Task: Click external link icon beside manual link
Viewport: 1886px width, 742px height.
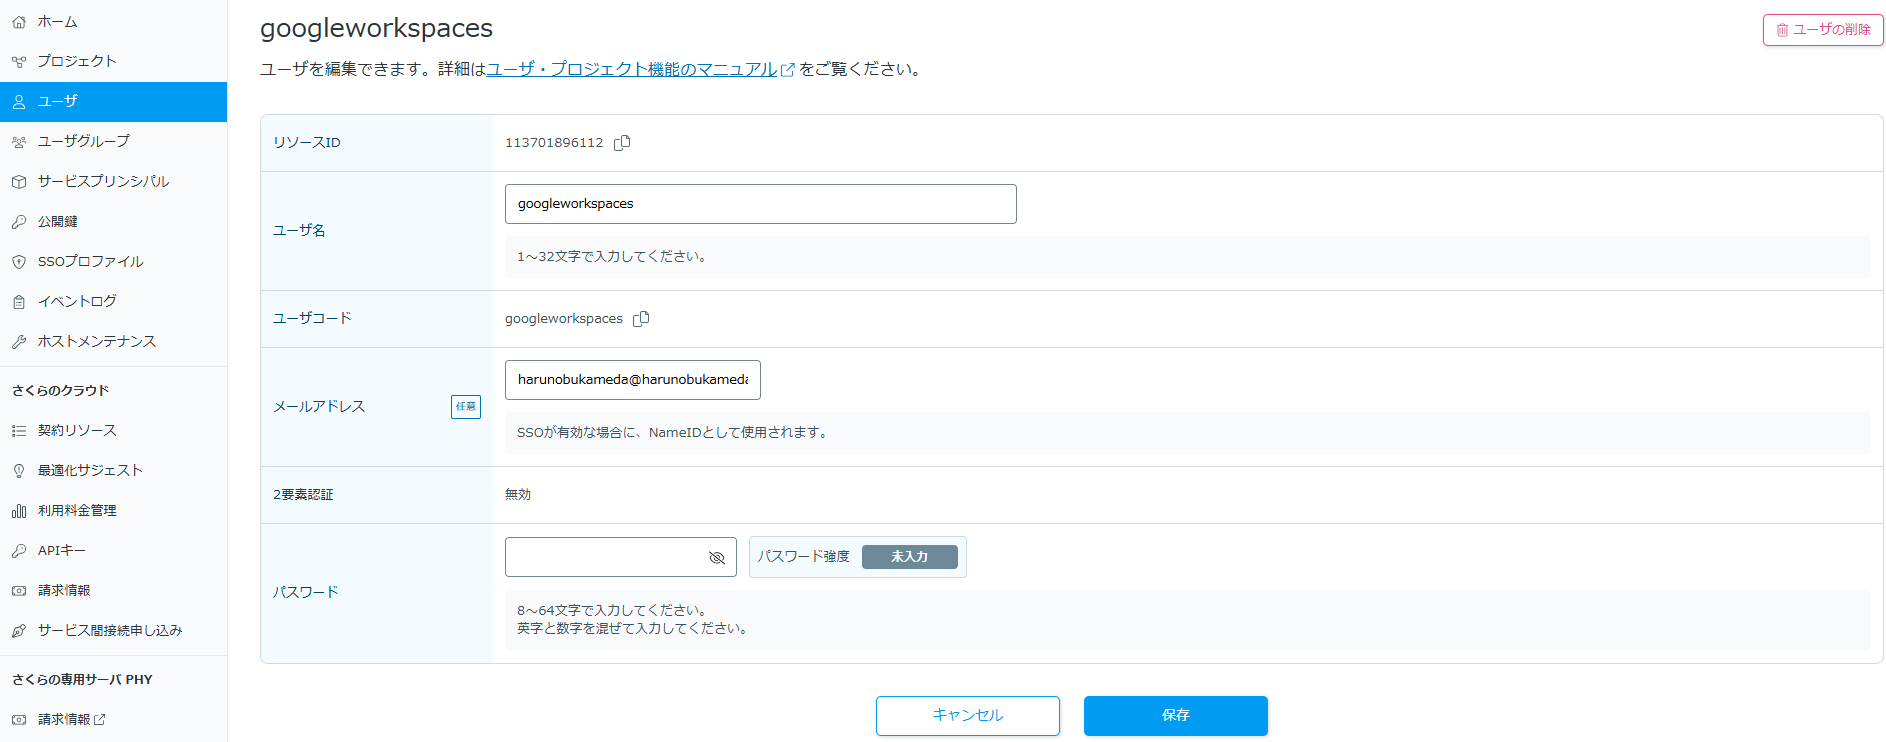Action: [788, 70]
